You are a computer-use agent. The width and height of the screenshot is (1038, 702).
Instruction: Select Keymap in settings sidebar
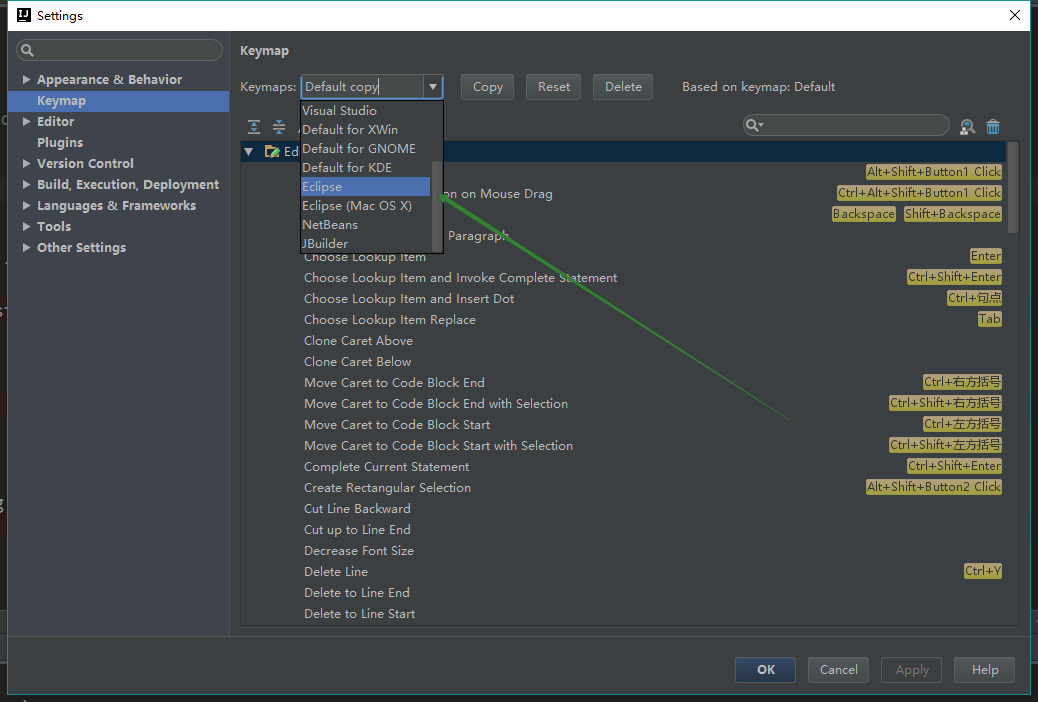click(118, 101)
